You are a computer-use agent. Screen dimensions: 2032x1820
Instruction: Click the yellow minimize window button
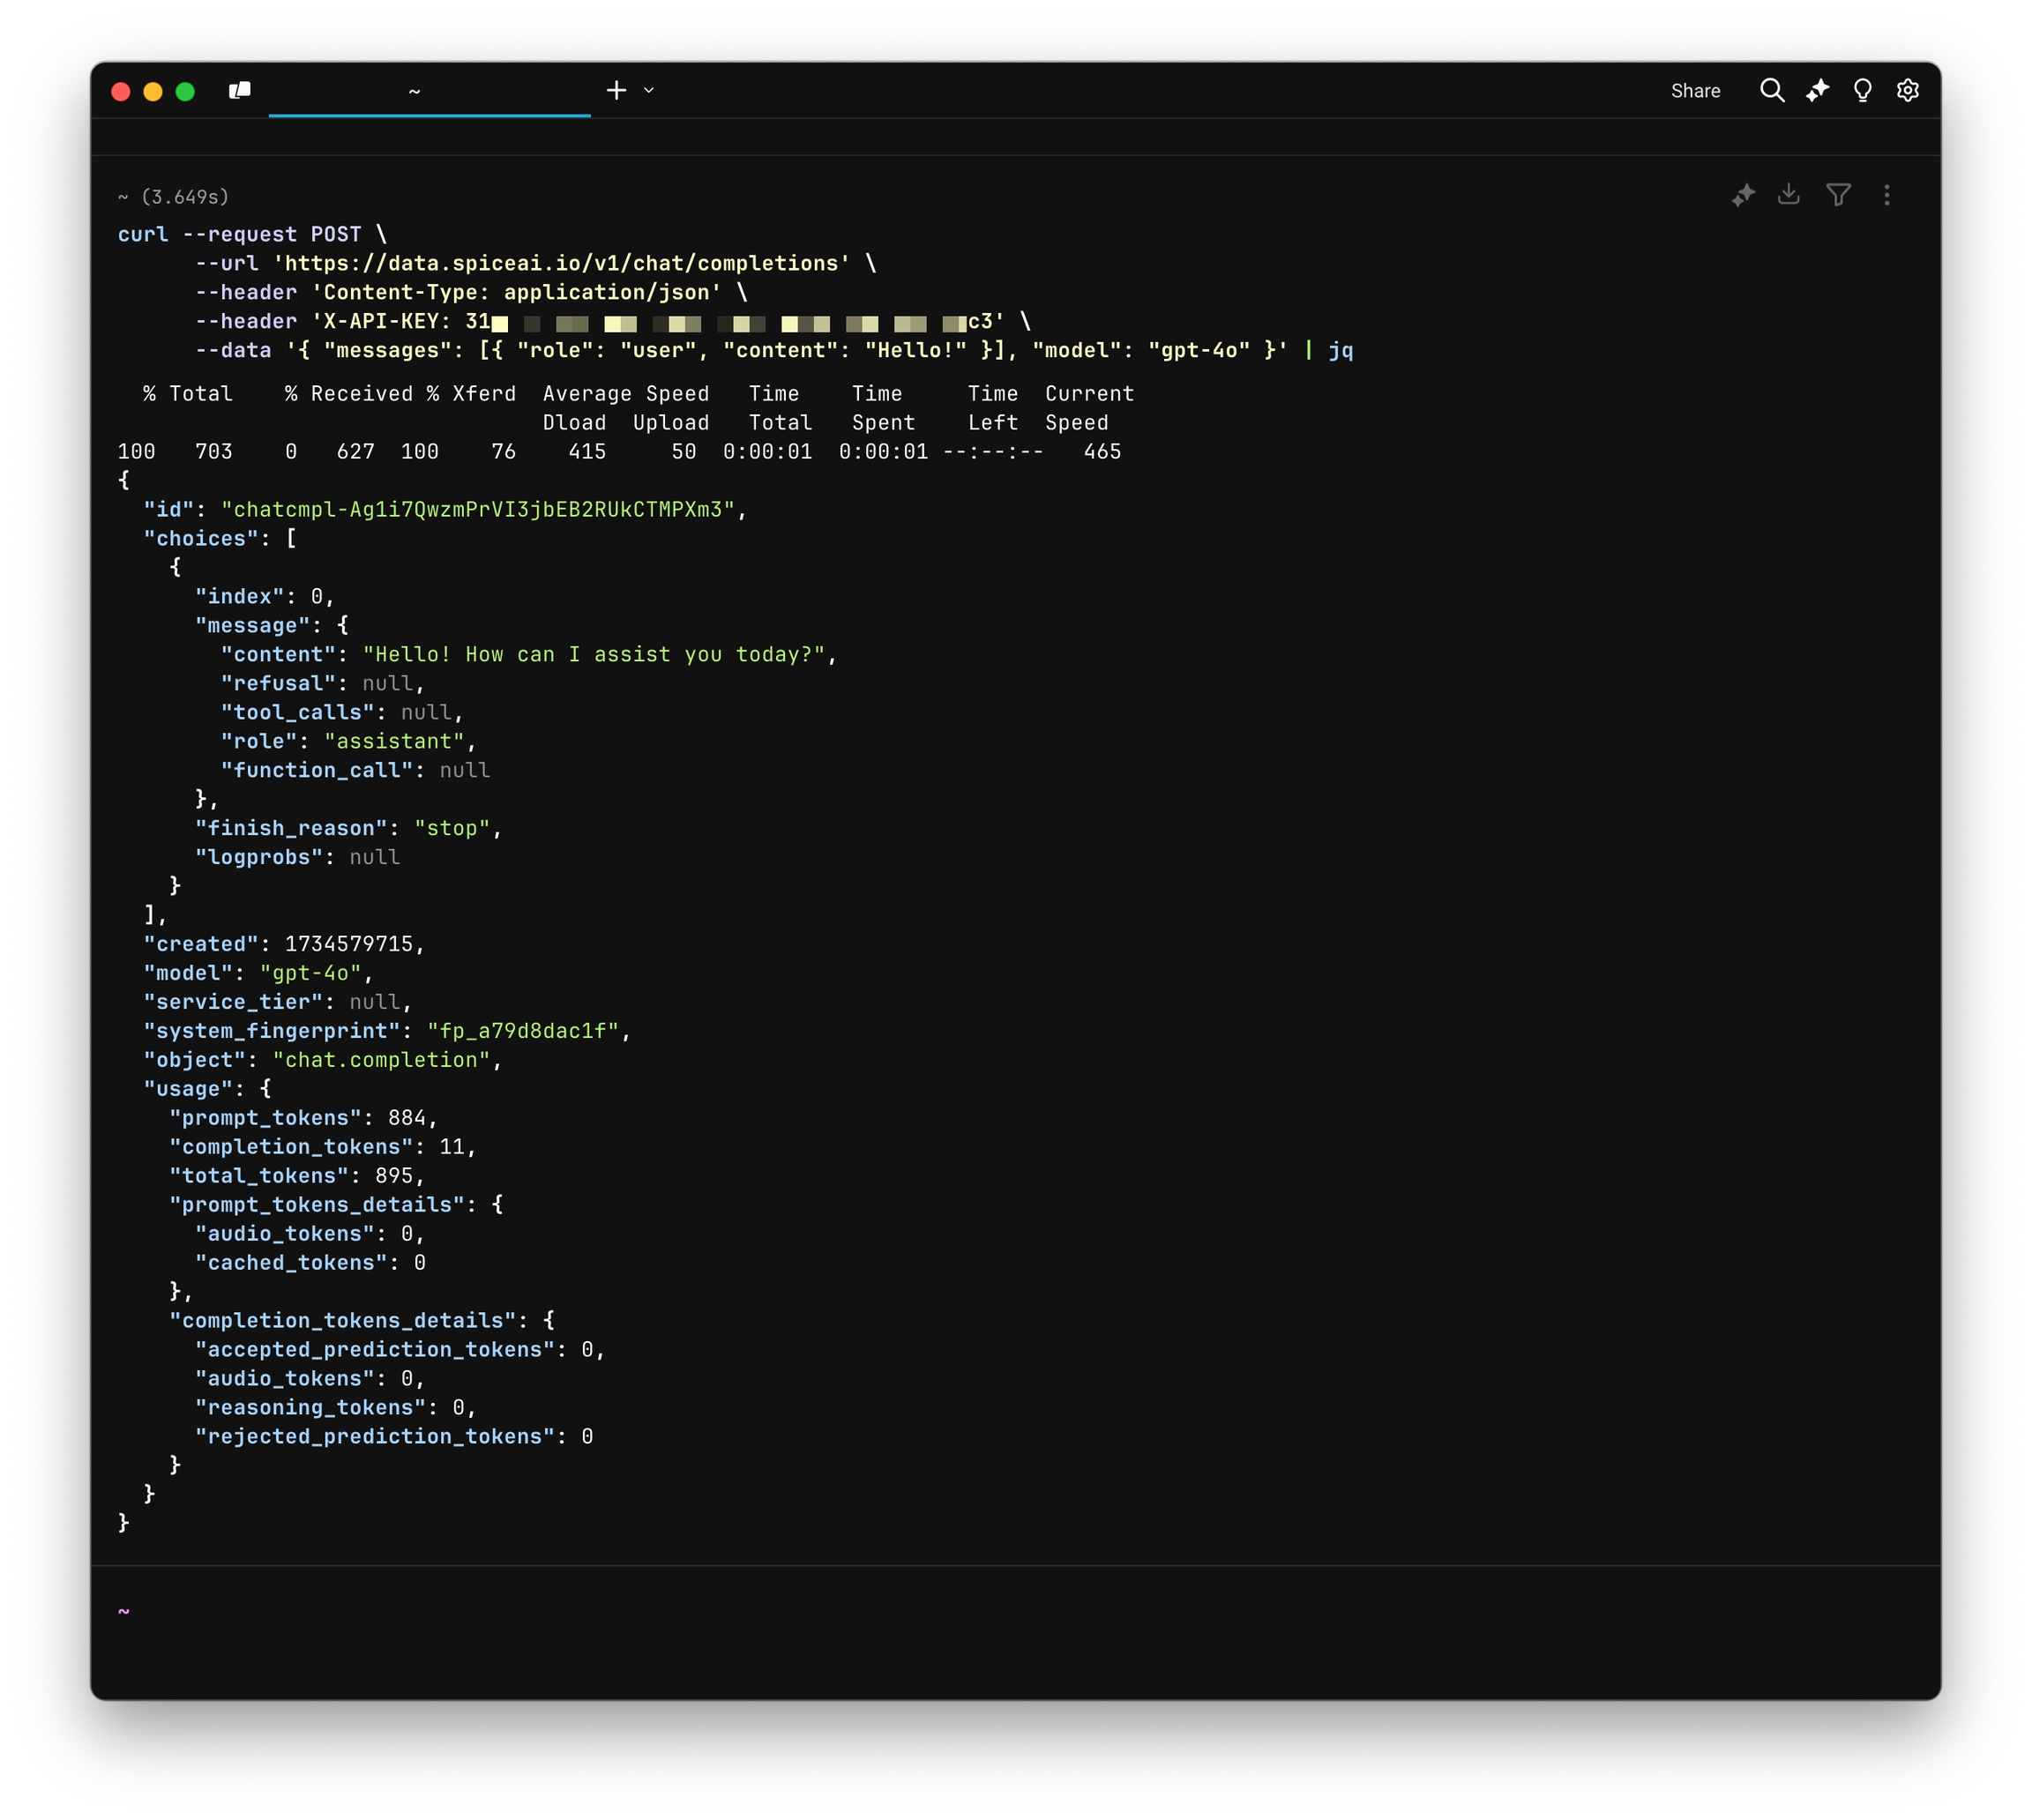[x=153, y=92]
